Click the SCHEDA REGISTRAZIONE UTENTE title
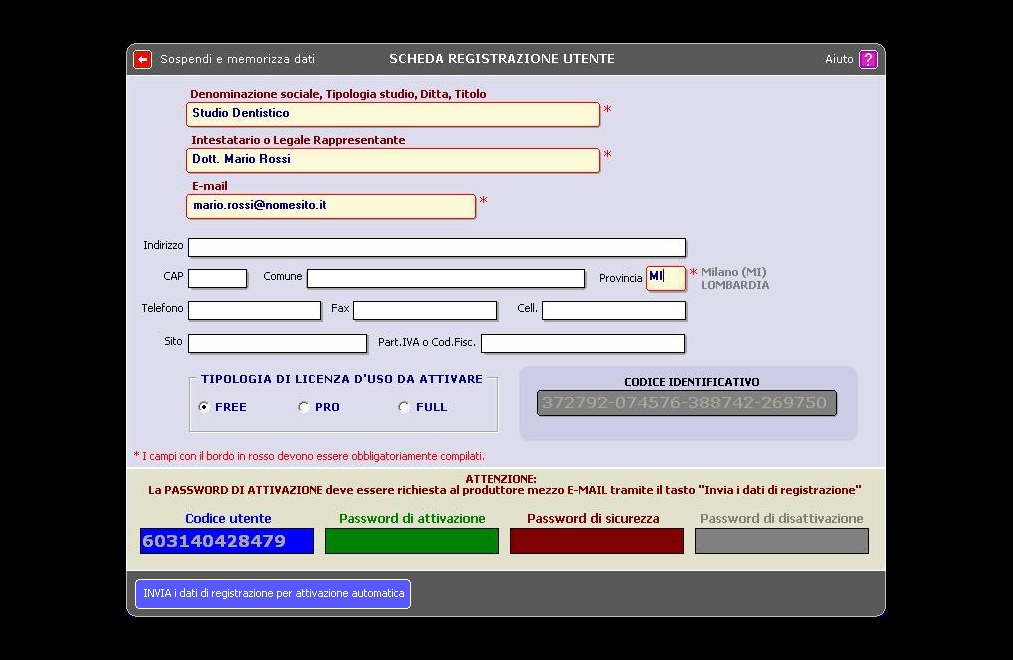1013x660 pixels. coord(502,59)
